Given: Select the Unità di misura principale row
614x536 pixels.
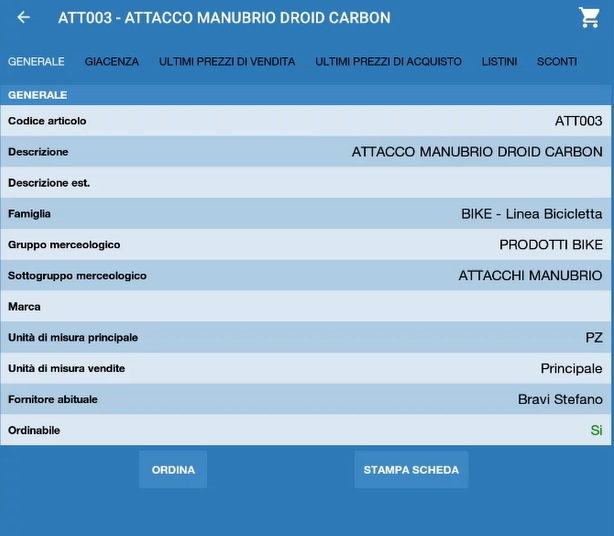Looking at the screenshot, I should (306, 338).
